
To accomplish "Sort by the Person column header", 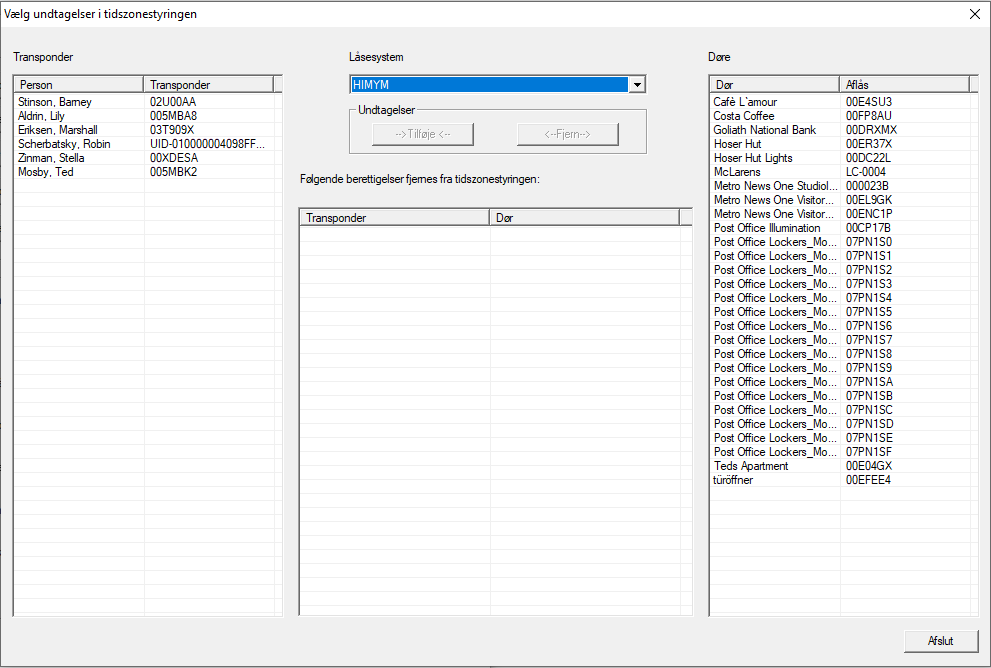I will point(78,85).
